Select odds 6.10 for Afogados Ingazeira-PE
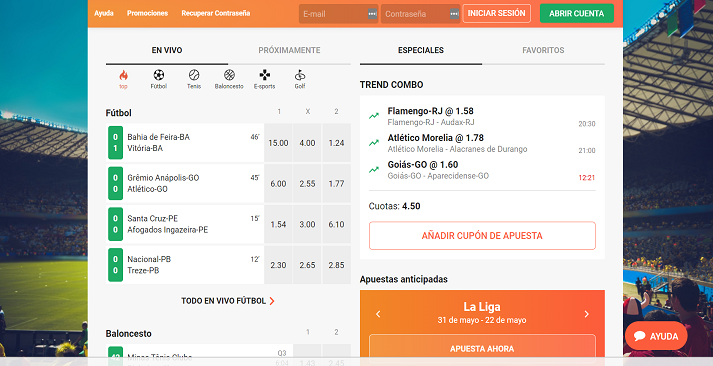This screenshot has height=366, width=713. (x=336, y=224)
